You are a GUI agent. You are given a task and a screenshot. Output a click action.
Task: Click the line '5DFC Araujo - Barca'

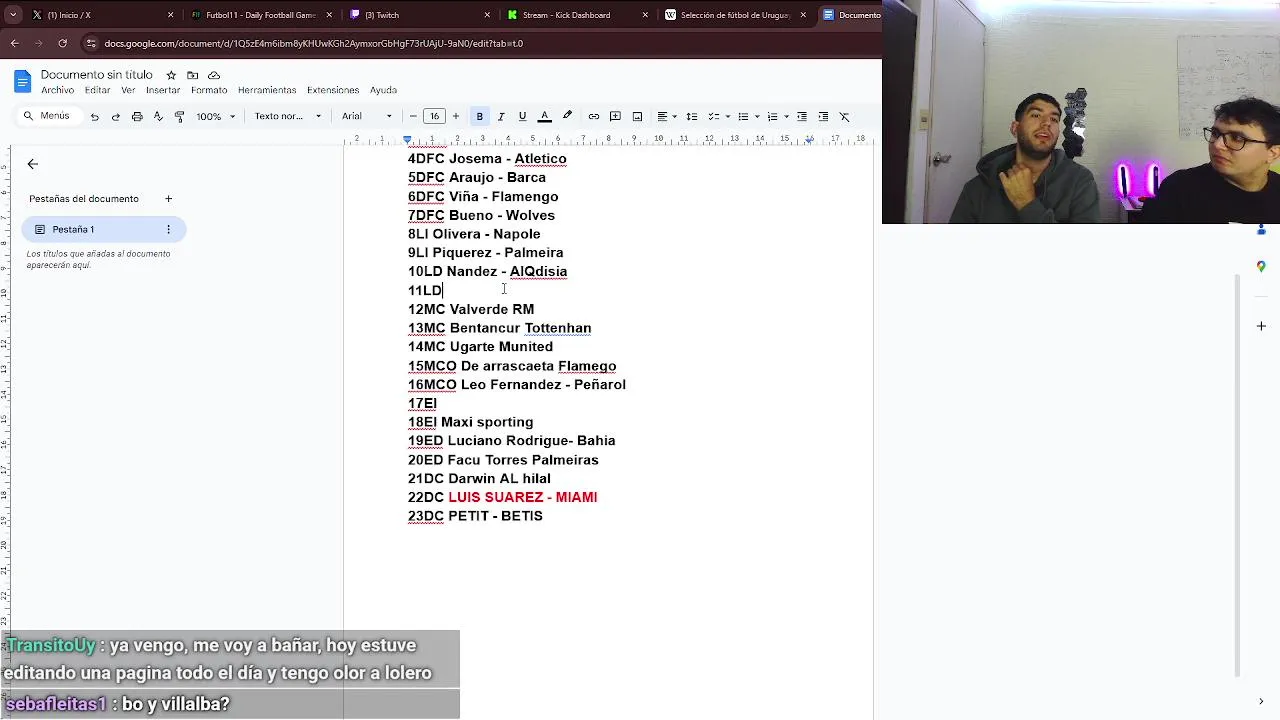pyautogui.click(x=477, y=177)
